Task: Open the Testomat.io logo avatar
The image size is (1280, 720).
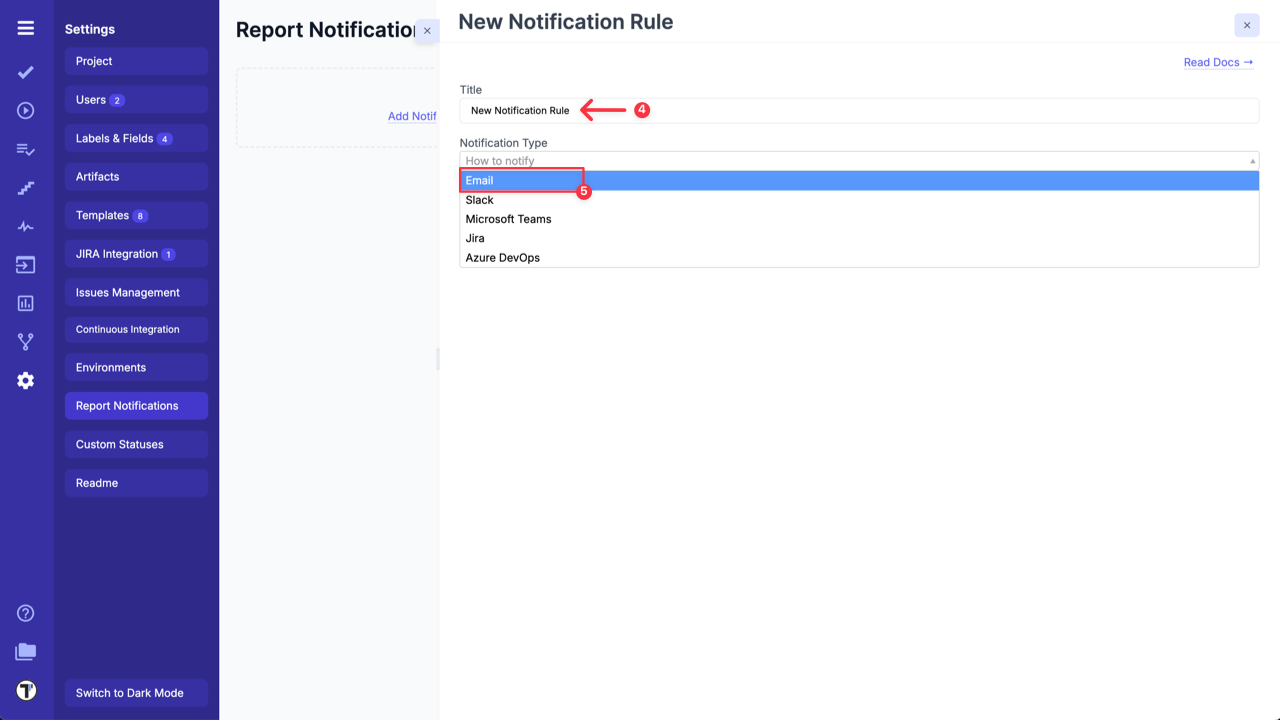Action: click(x=27, y=690)
